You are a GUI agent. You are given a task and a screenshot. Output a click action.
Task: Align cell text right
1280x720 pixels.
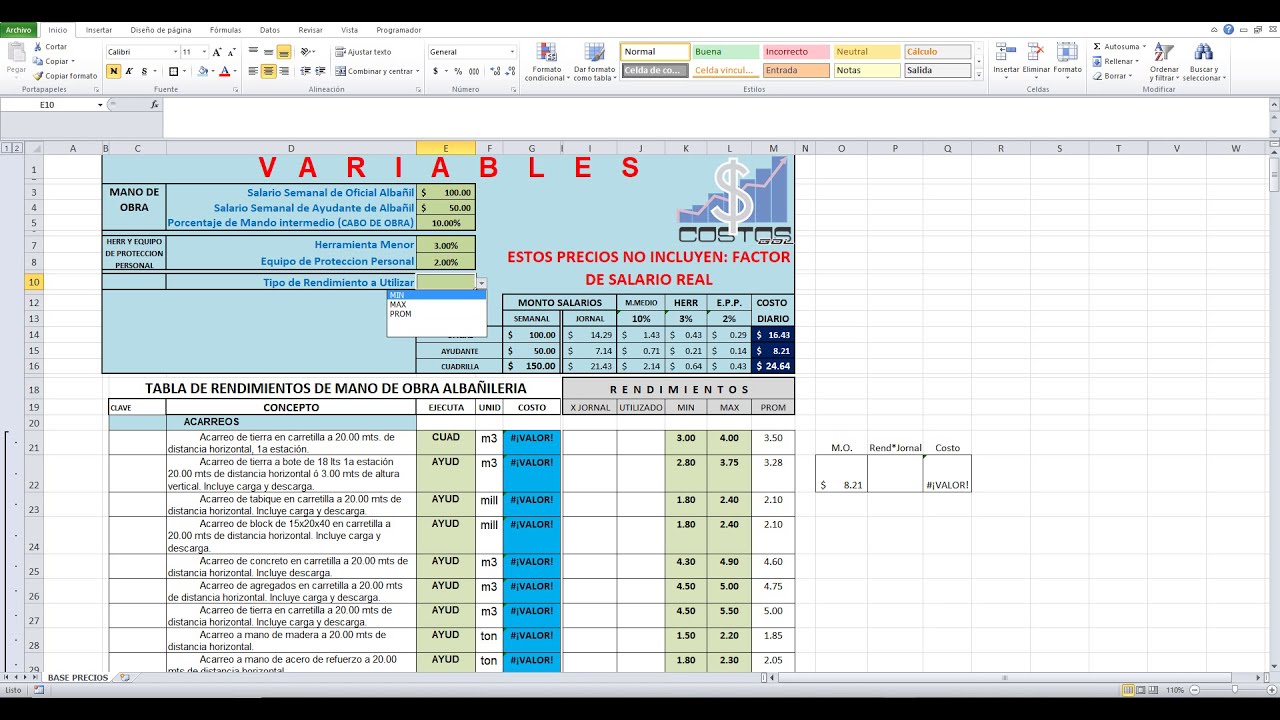pos(284,71)
